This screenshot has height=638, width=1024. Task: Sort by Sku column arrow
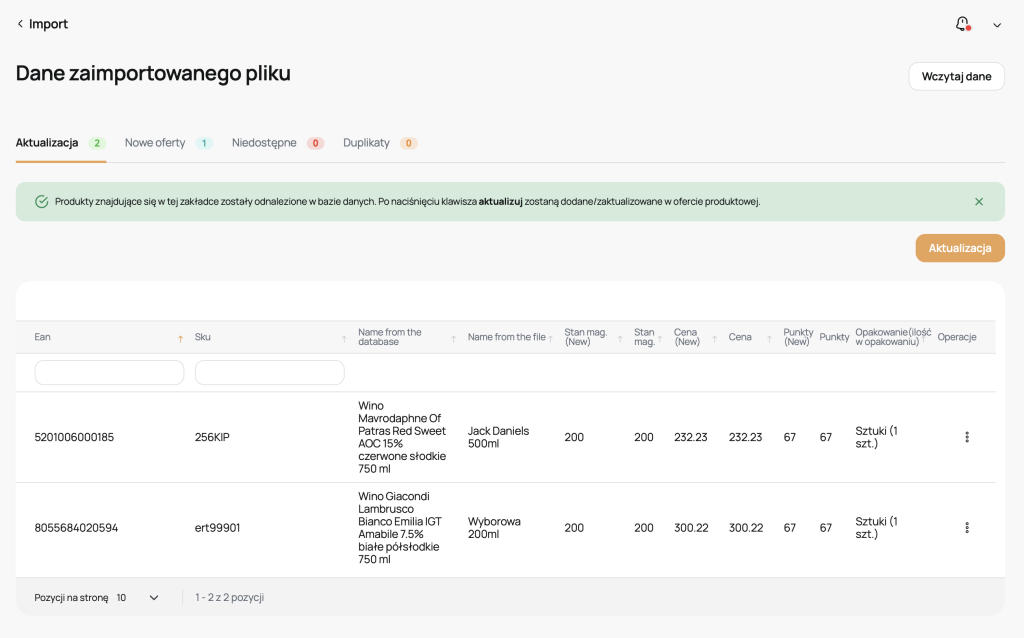click(344, 339)
